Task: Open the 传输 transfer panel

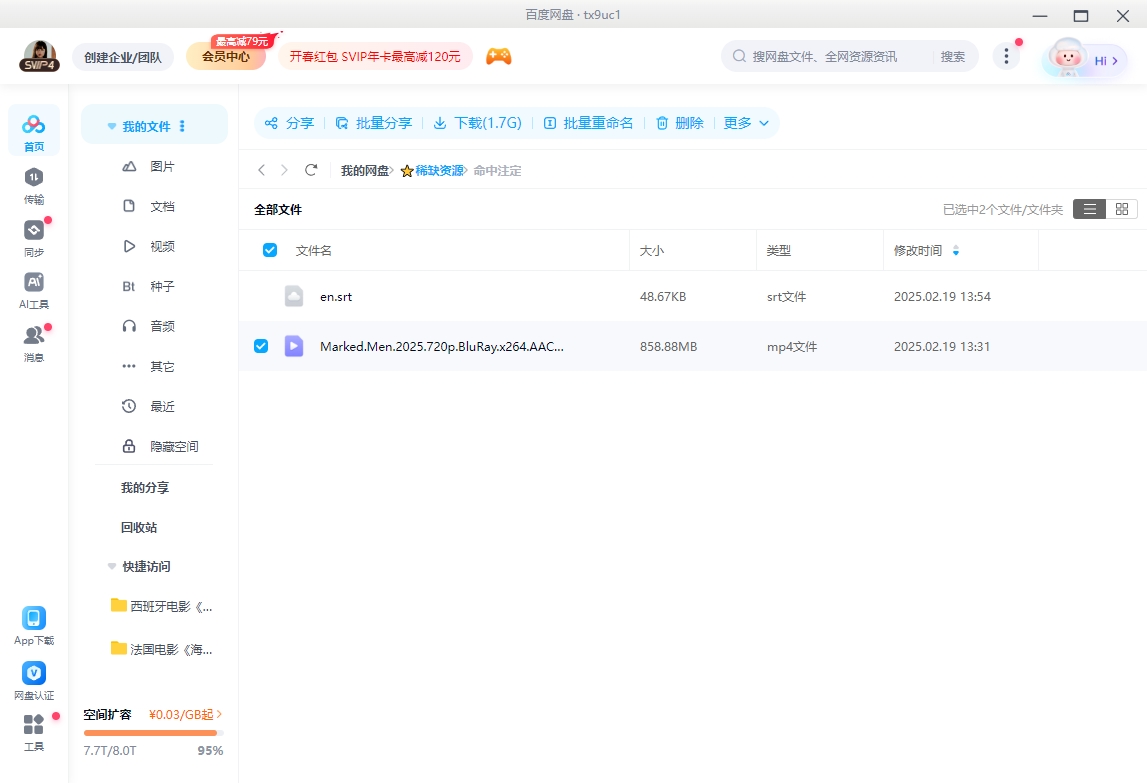Action: coord(34,186)
